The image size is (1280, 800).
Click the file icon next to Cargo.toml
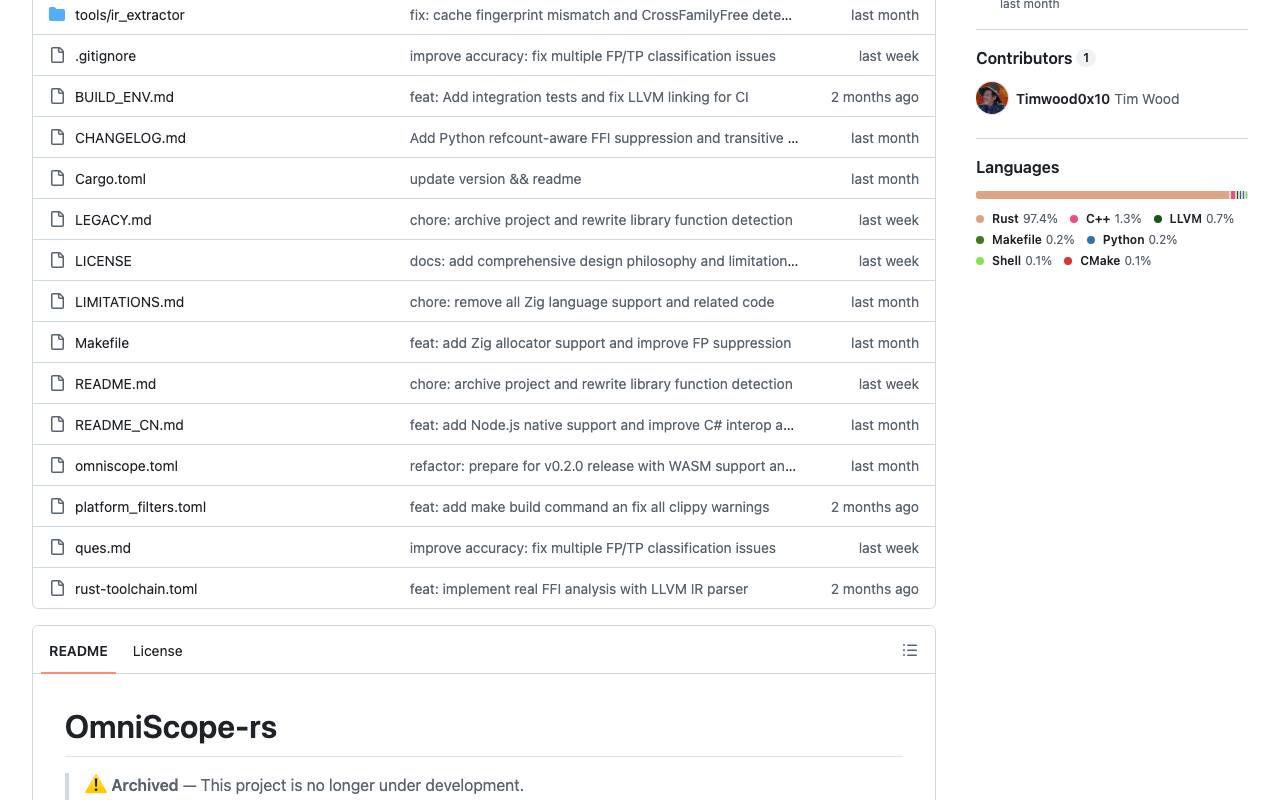coord(57,179)
